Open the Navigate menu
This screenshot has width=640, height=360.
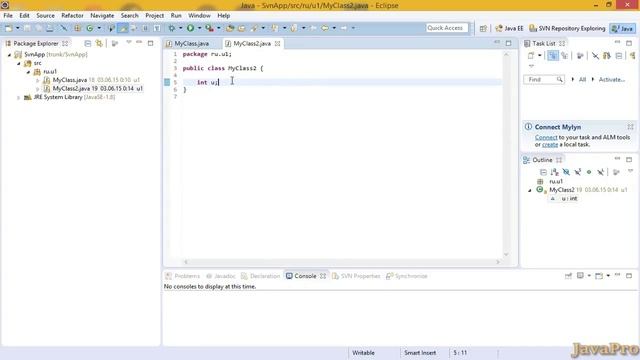point(102,16)
